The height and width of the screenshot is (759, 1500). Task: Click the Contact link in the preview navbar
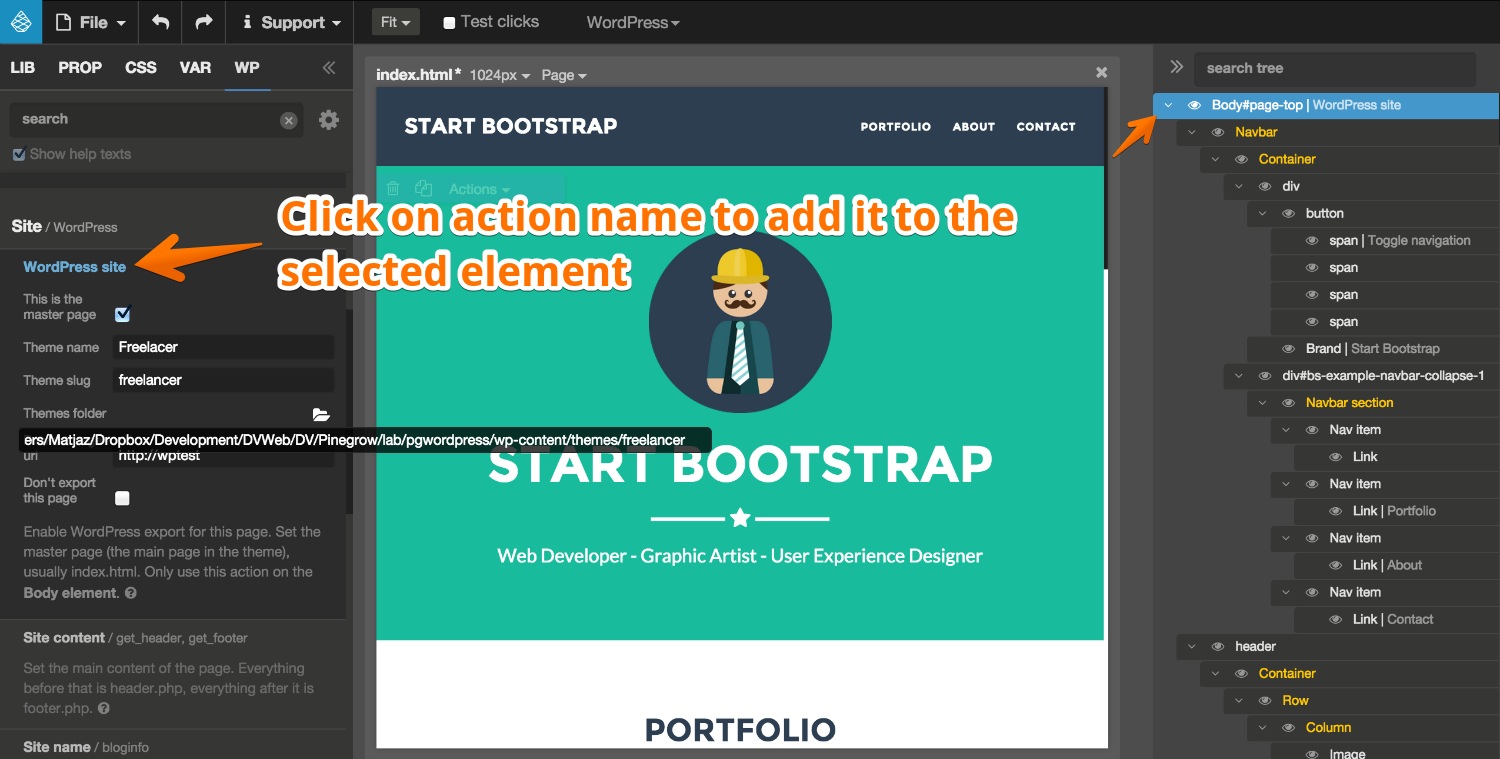1046,127
